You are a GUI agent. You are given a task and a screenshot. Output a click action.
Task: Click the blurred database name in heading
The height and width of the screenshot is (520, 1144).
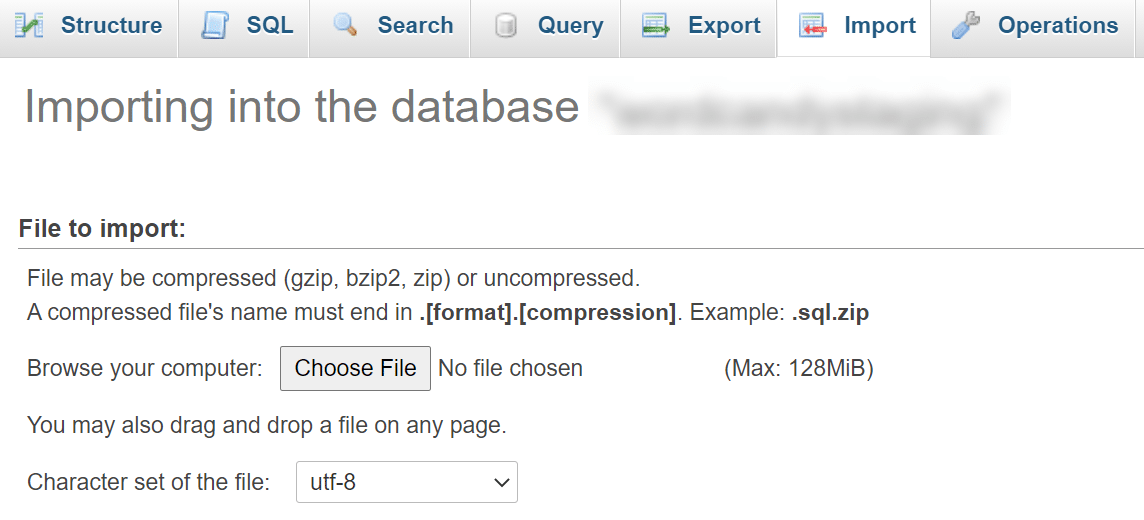800,108
